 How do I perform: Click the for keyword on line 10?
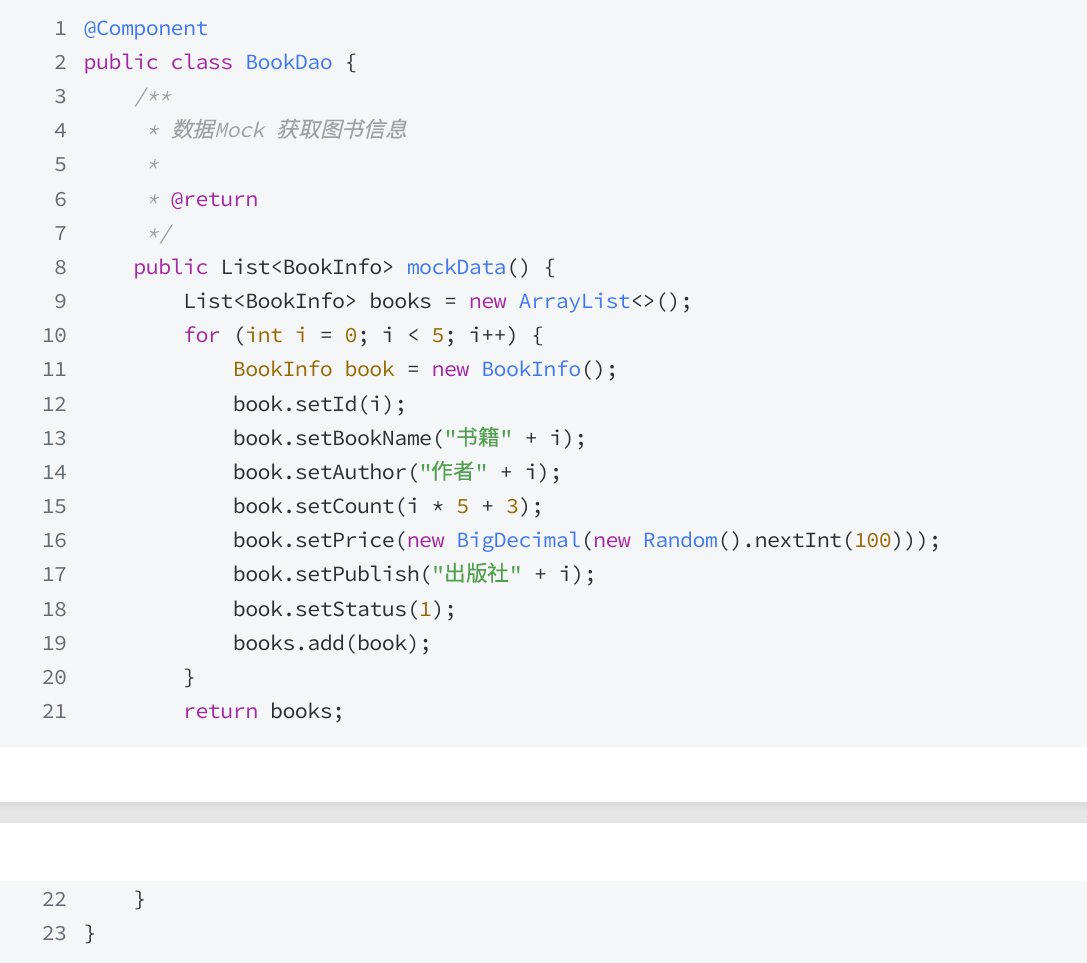click(202, 336)
